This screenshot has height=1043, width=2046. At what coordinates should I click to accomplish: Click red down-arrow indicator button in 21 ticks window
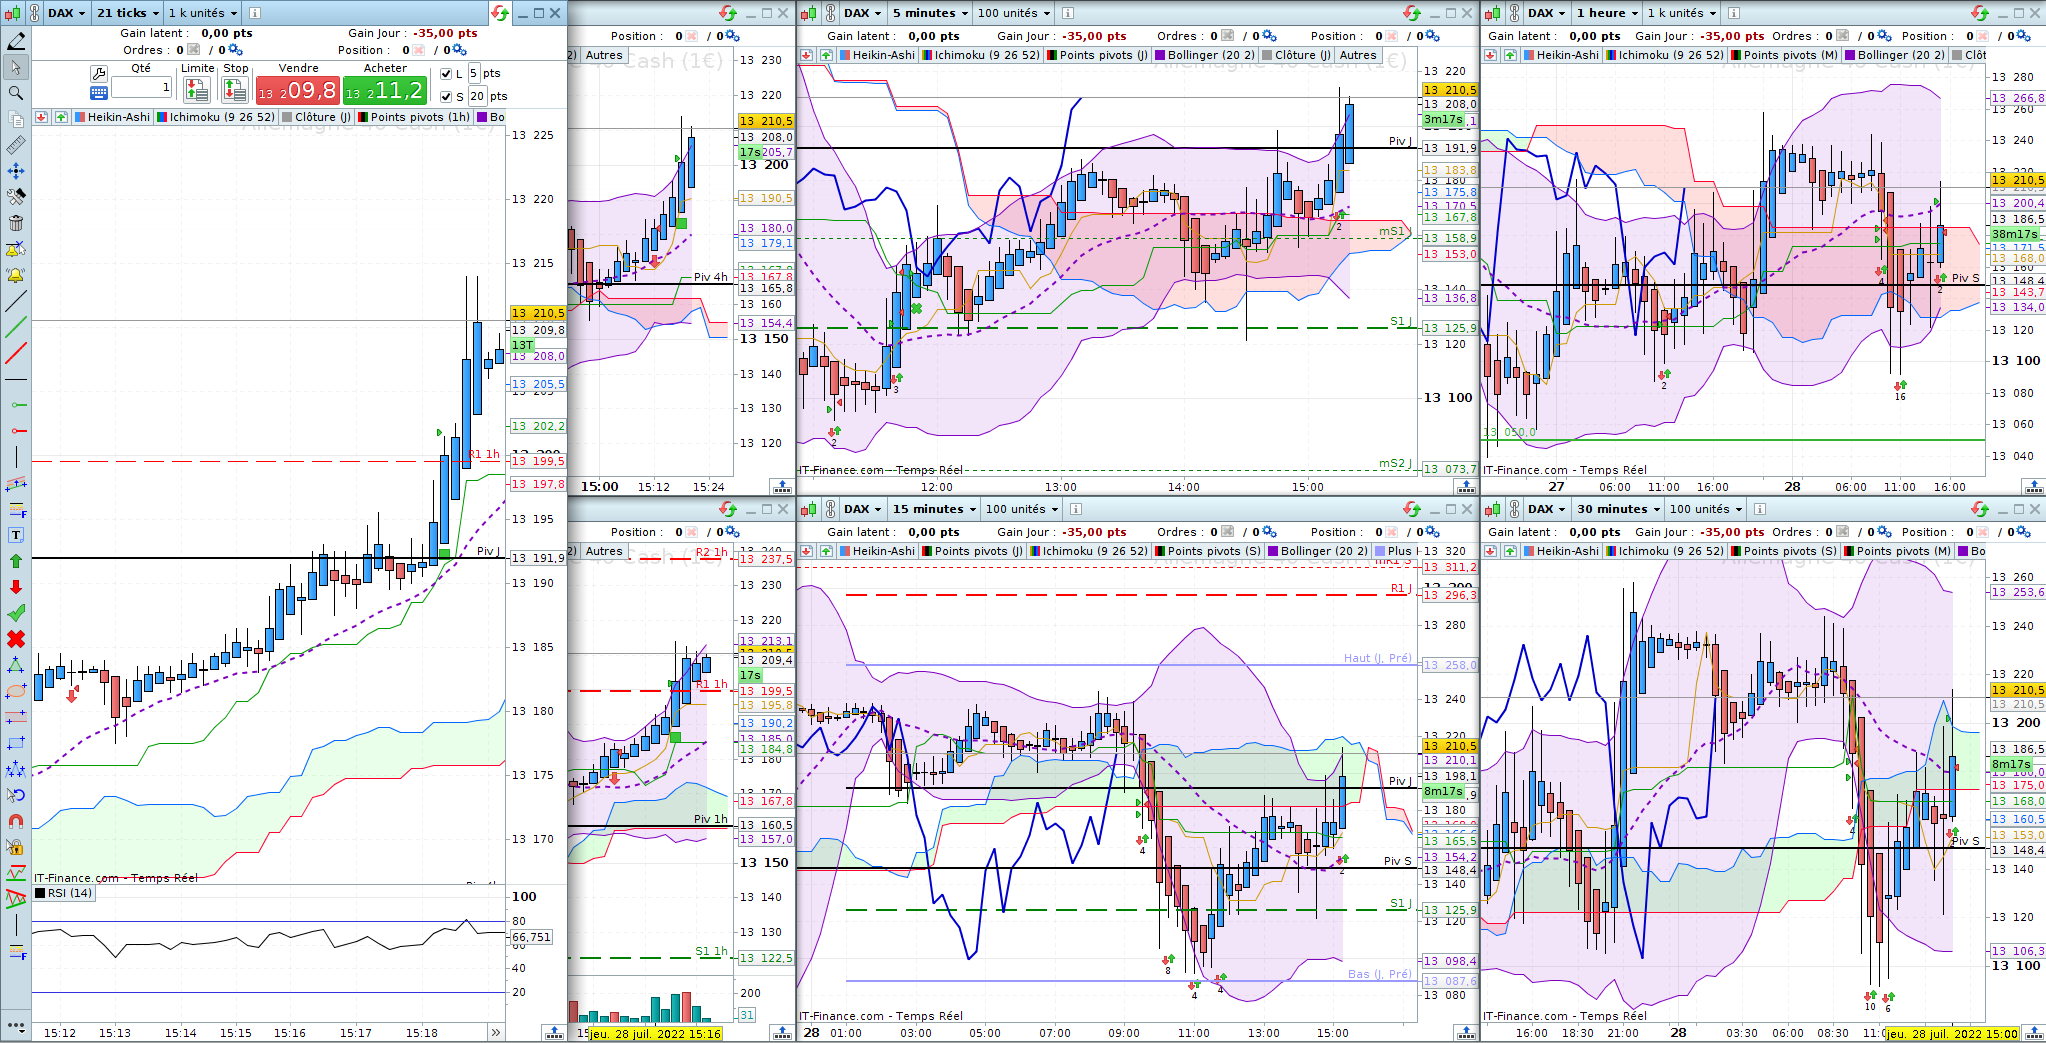(x=41, y=117)
